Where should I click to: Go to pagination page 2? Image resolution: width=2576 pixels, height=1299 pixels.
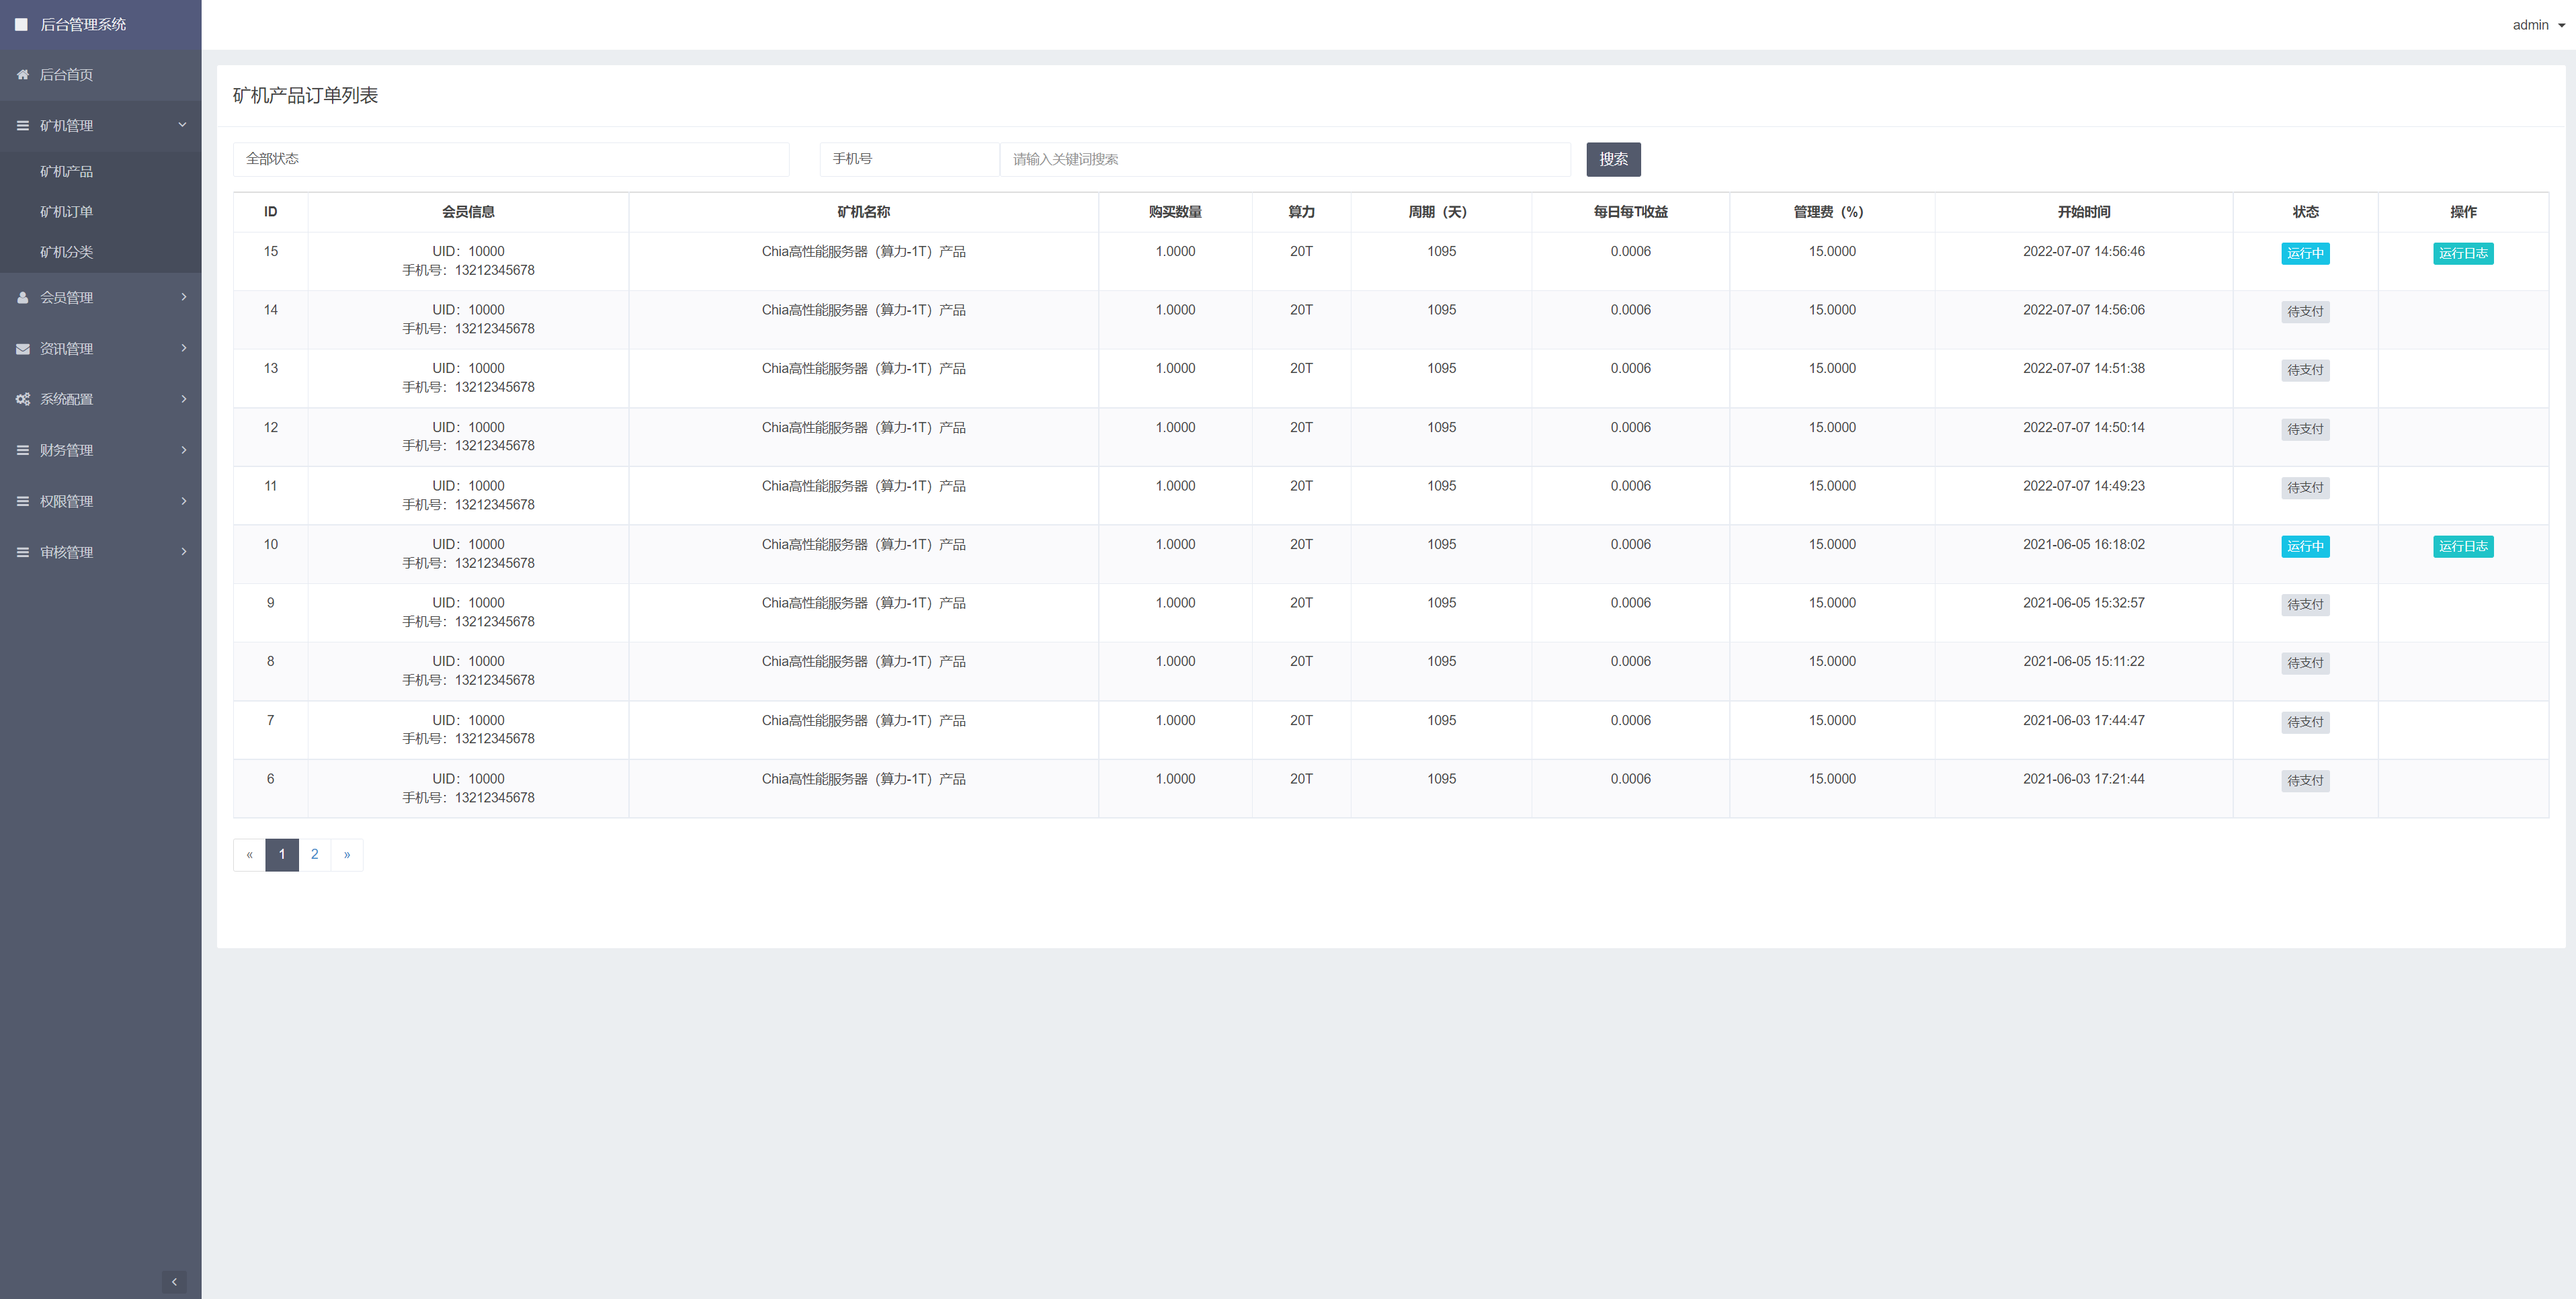click(314, 854)
